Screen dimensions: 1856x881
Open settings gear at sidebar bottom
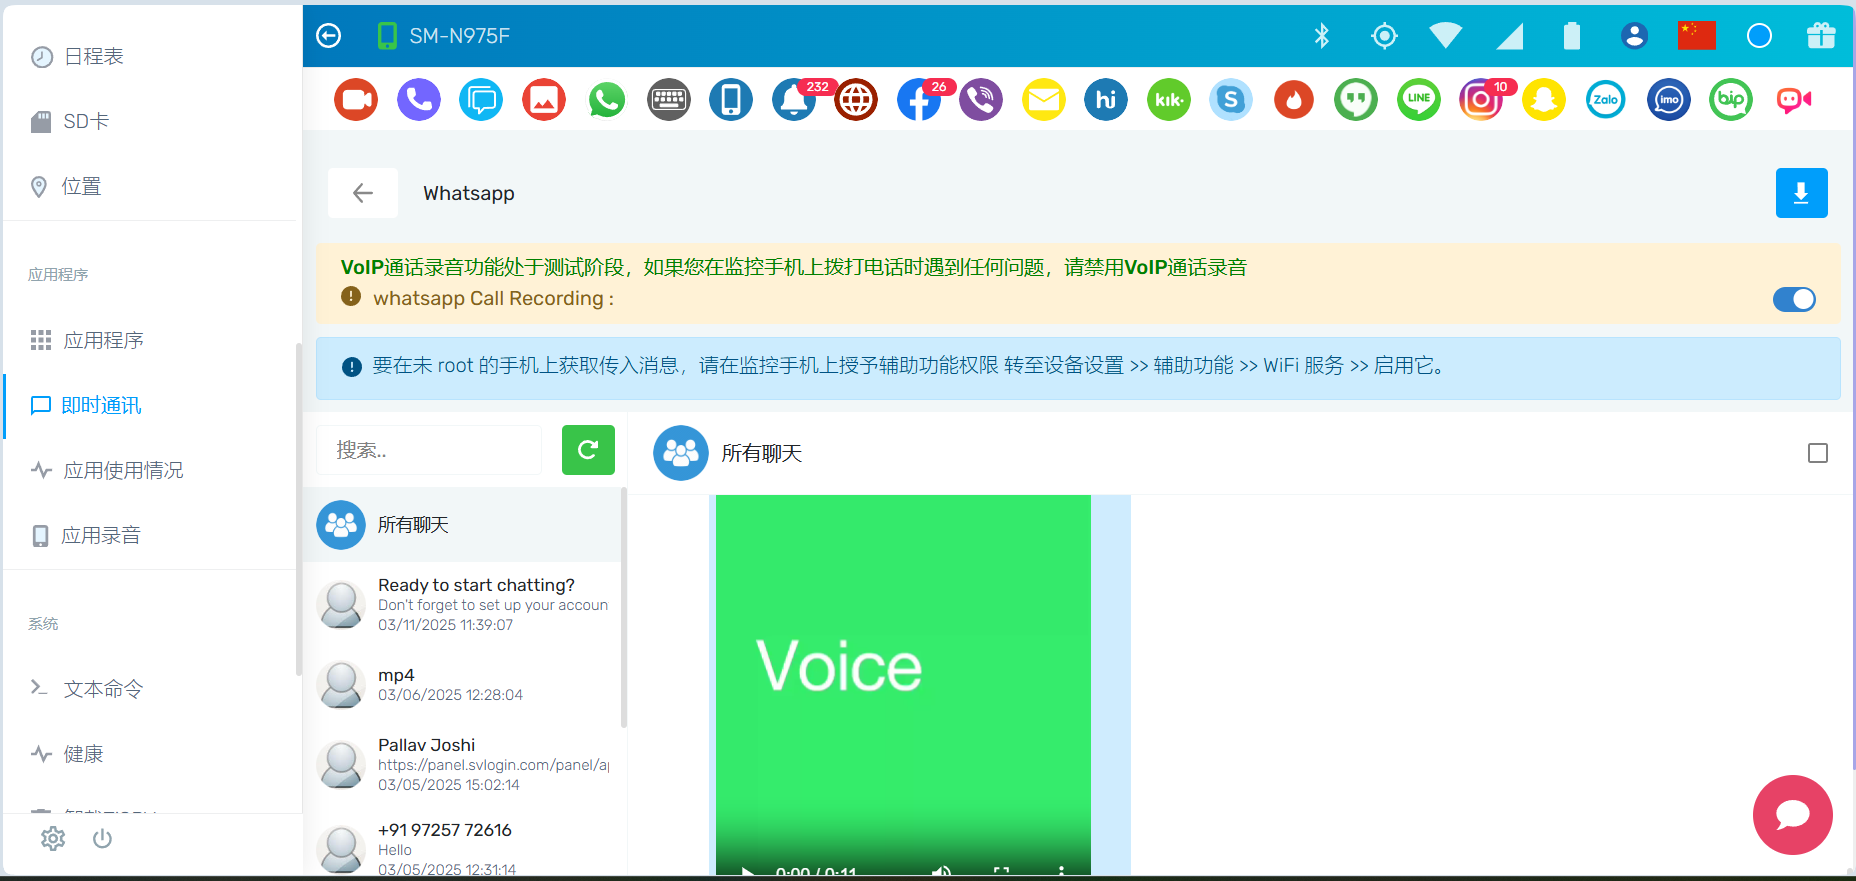[53, 839]
